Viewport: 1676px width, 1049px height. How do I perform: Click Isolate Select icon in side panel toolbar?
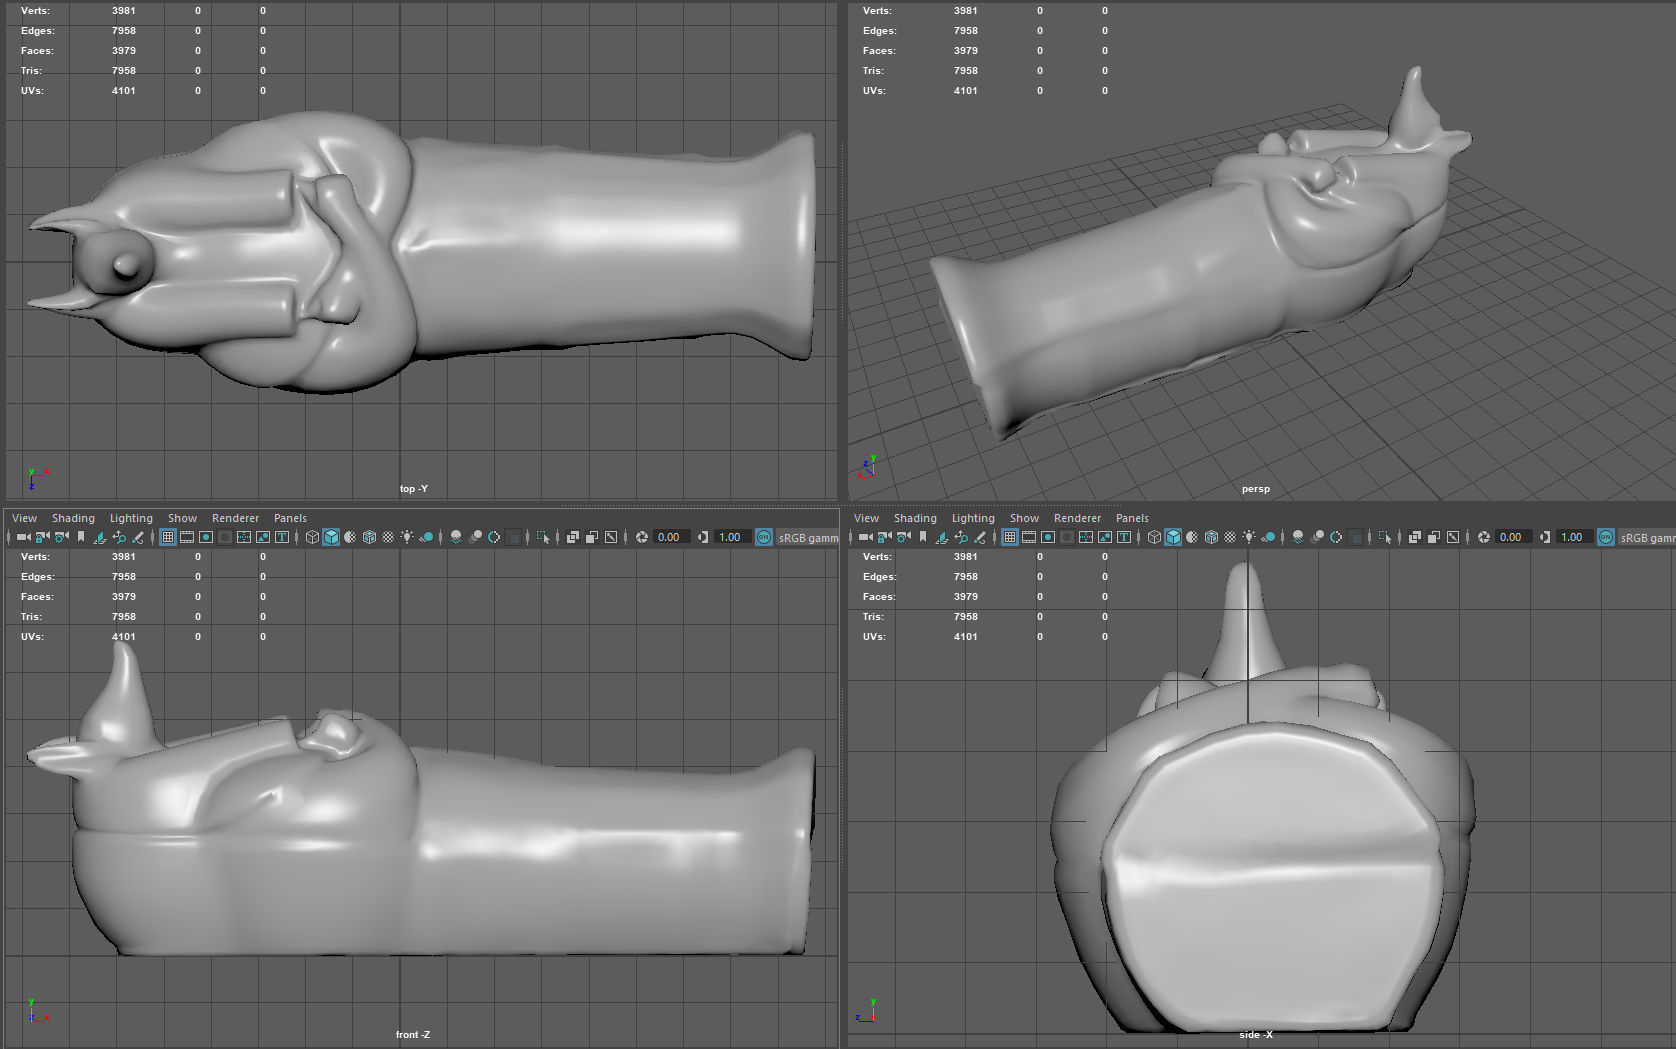pos(1385,537)
